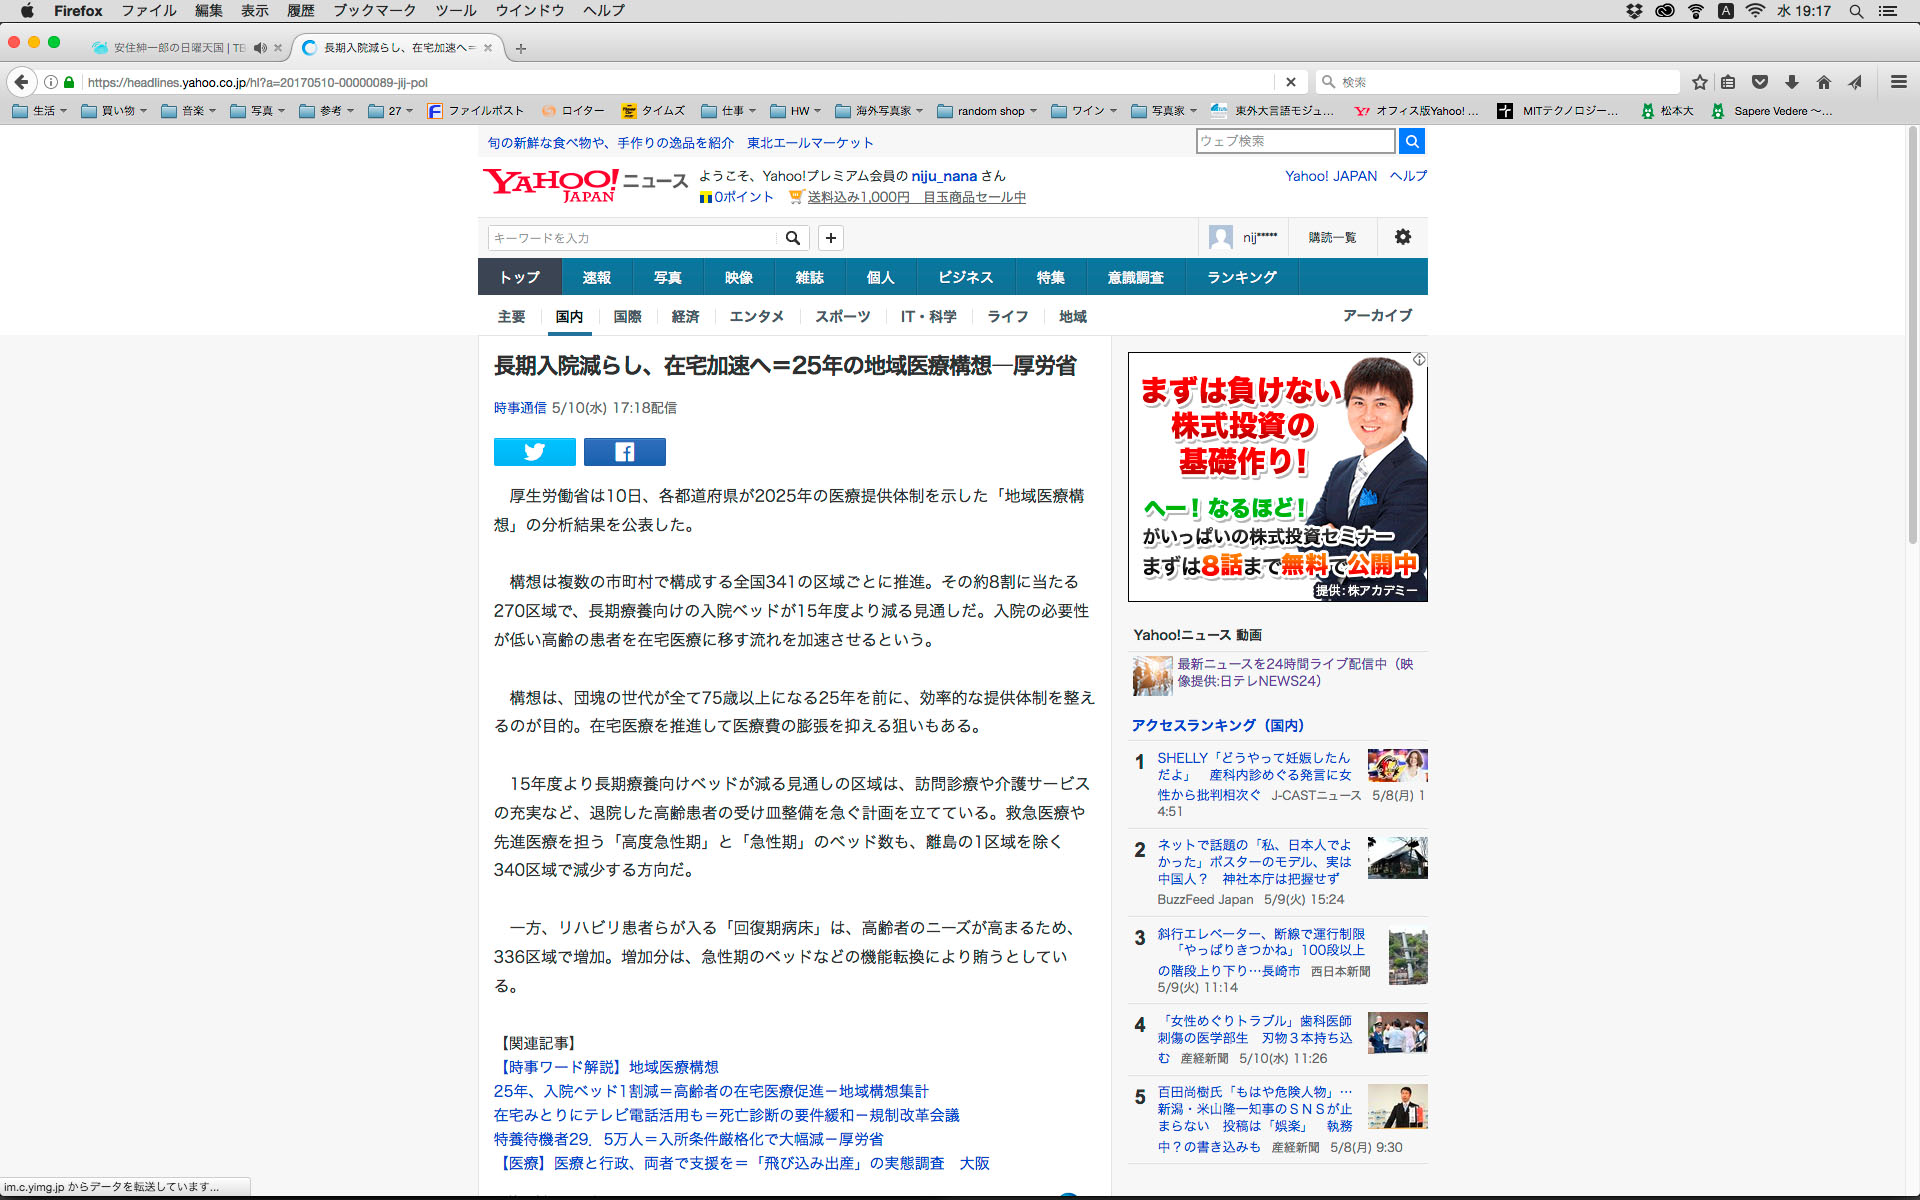Open the Firefox hamburger menu
This screenshot has width=1920, height=1200.
click(x=1898, y=82)
